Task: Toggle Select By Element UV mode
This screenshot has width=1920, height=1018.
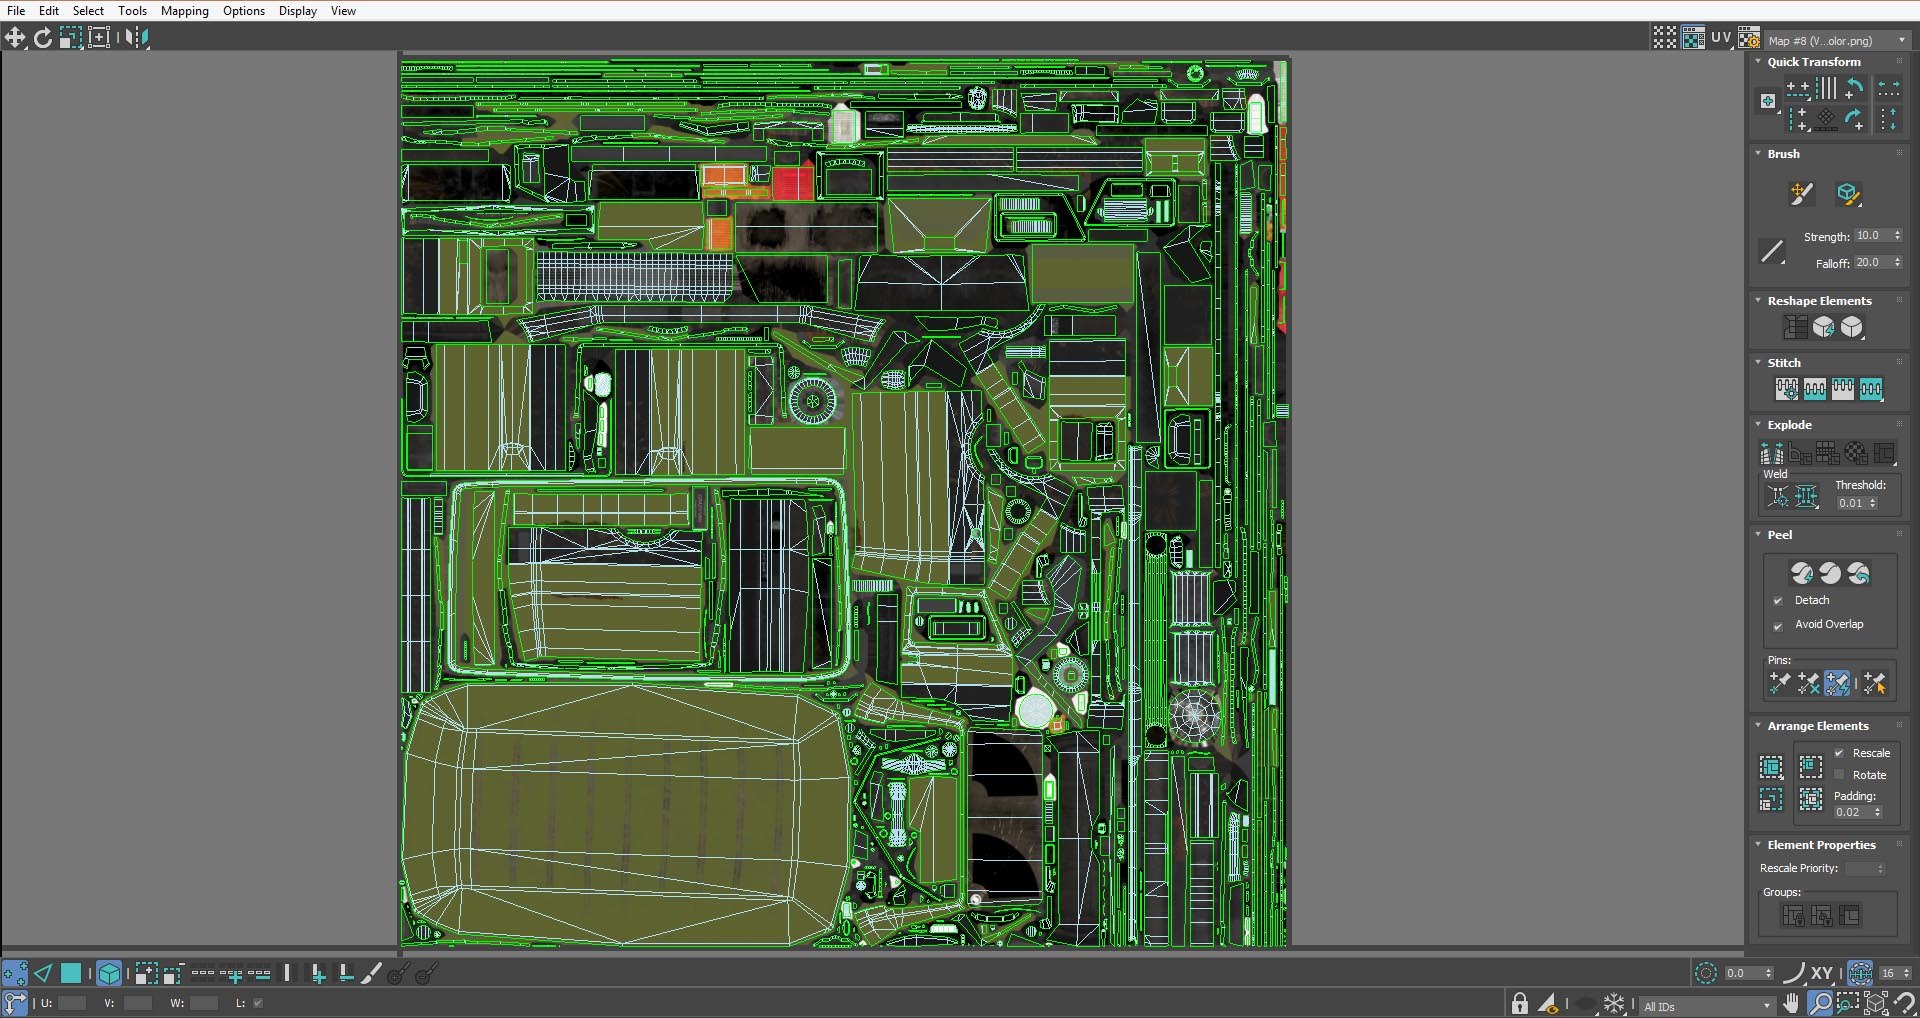Action: (109, 973)
